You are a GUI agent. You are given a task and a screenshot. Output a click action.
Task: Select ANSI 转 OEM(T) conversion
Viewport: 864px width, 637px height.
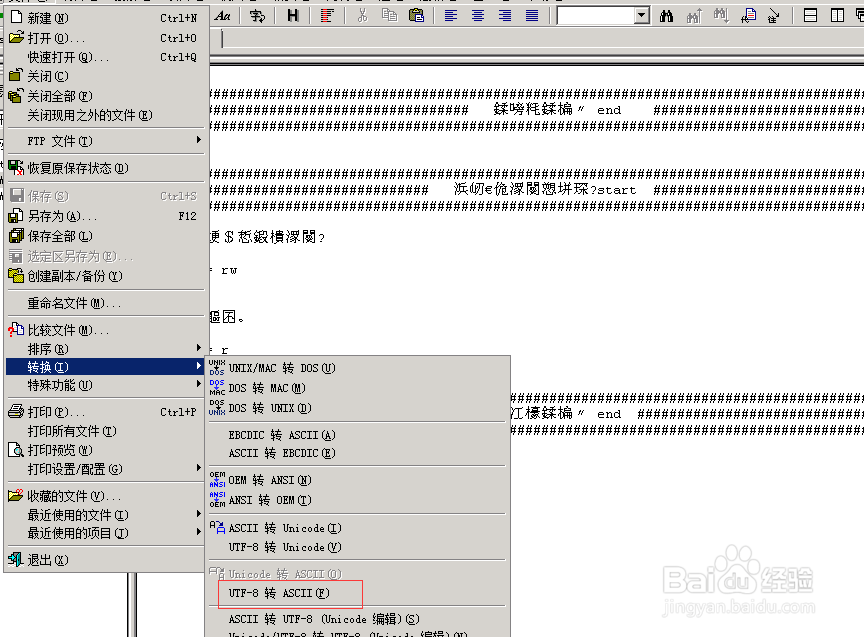[x=357, y=500]
